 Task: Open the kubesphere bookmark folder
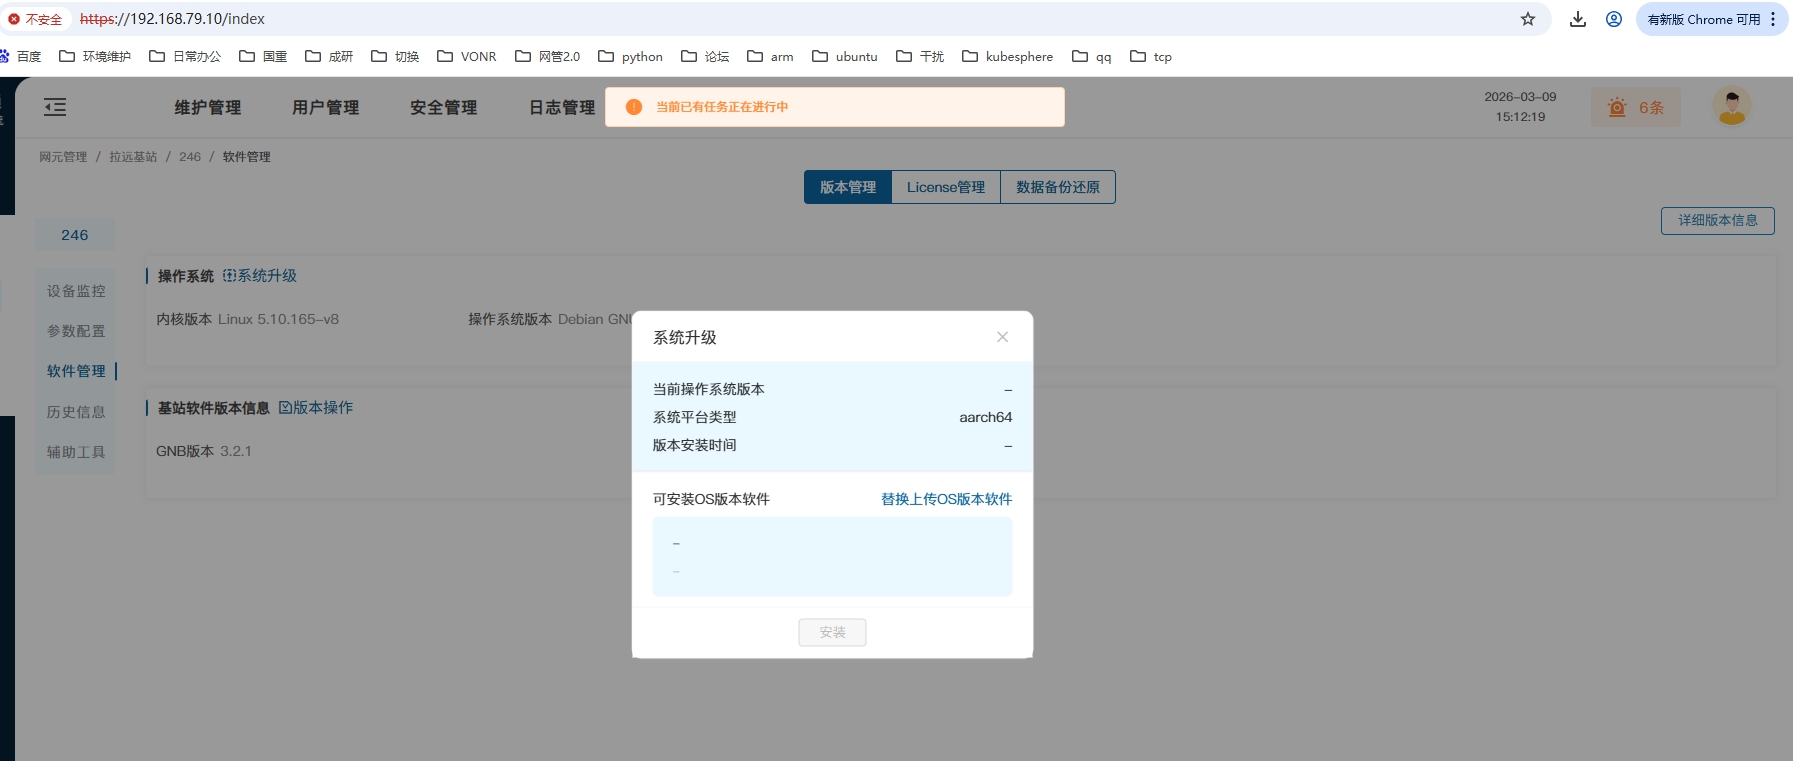1008,57
